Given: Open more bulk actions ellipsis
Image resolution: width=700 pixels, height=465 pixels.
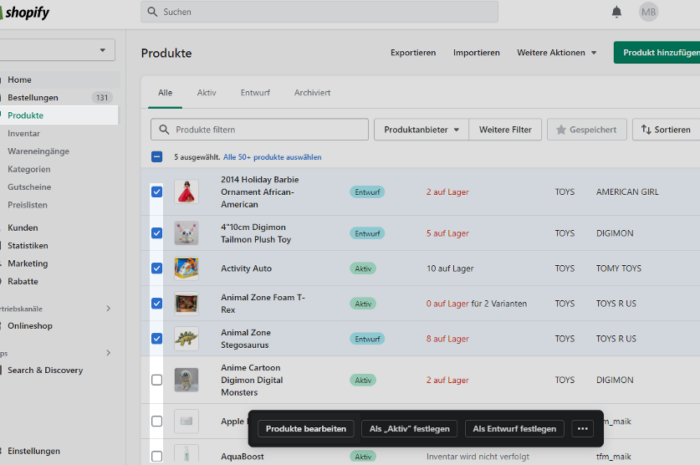Looking at the screenshot, I should point(583,429).
